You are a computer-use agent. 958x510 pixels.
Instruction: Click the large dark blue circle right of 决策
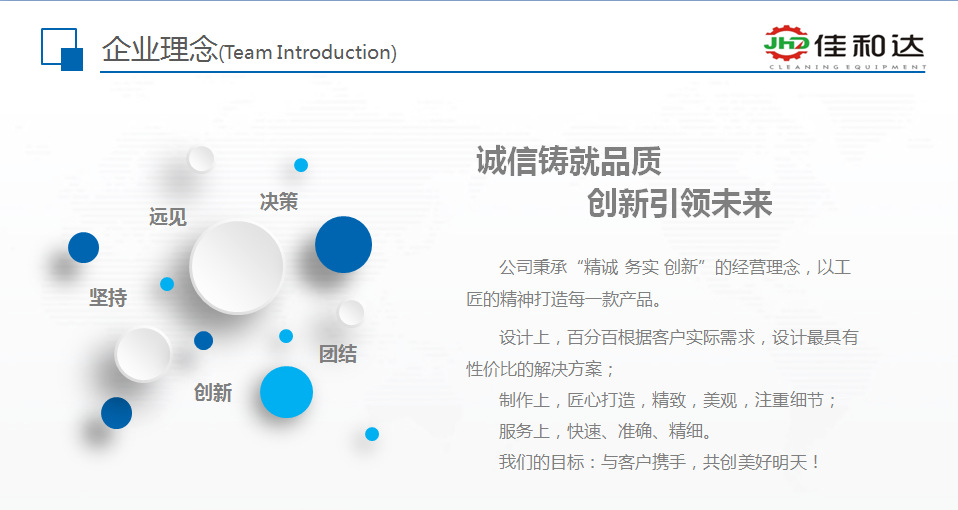(x=343, y=245)
